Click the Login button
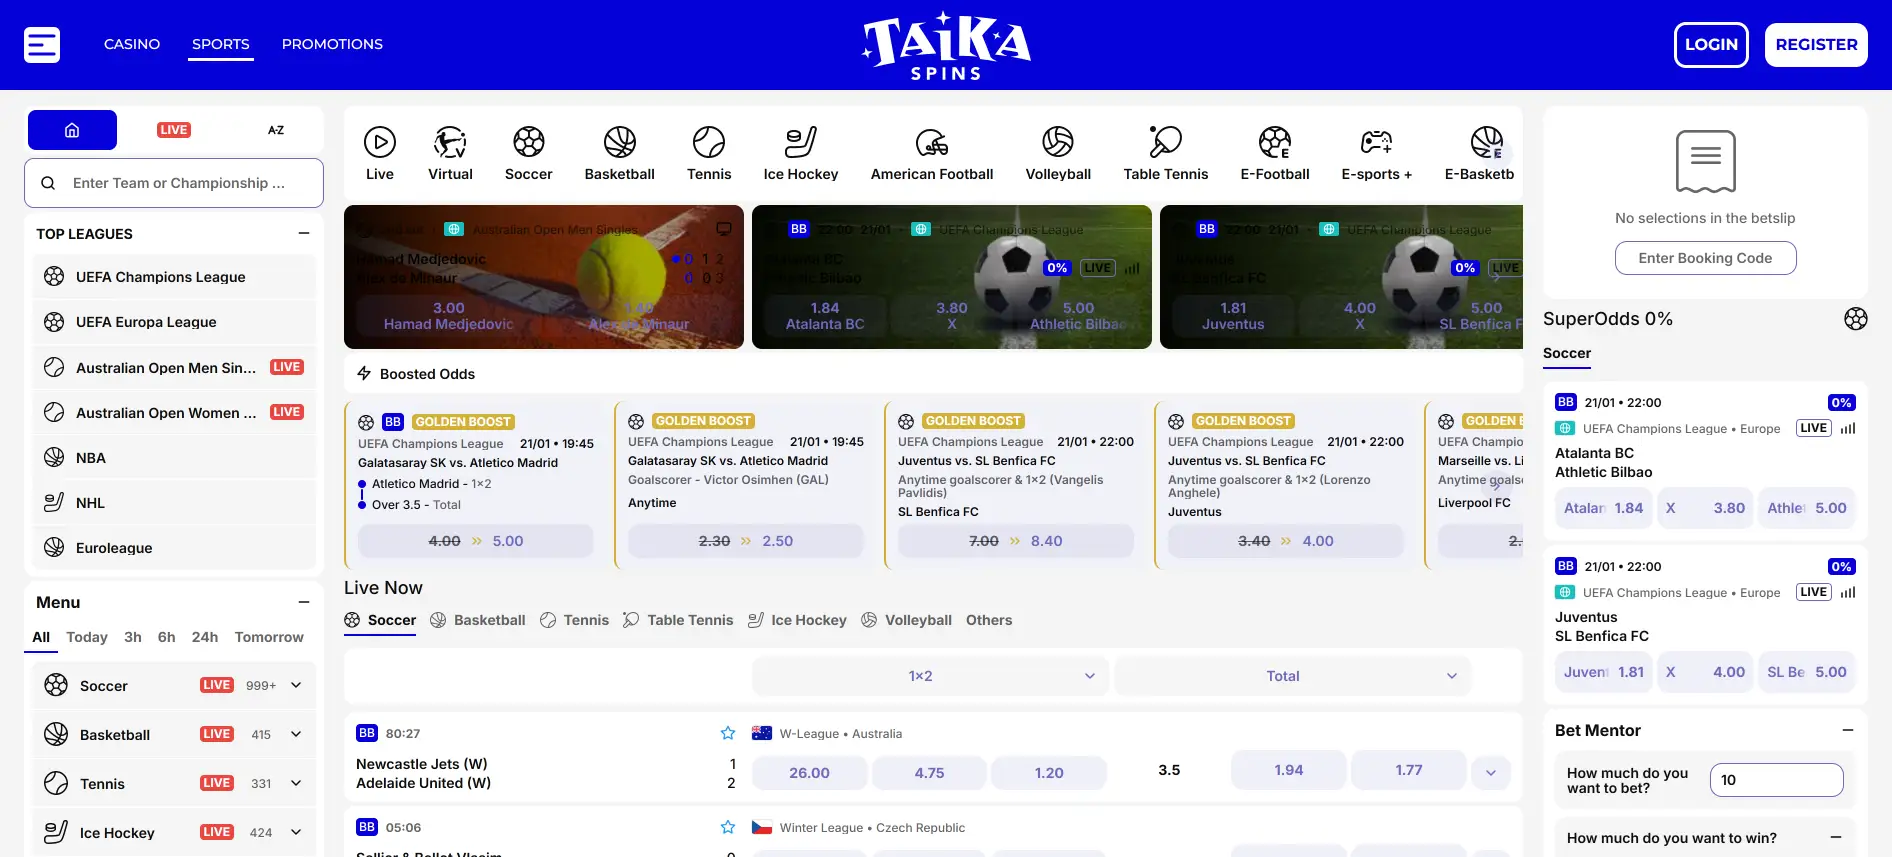This screenshot has width=1892, height=857. pyautogui.click(x=1711, y=45)
